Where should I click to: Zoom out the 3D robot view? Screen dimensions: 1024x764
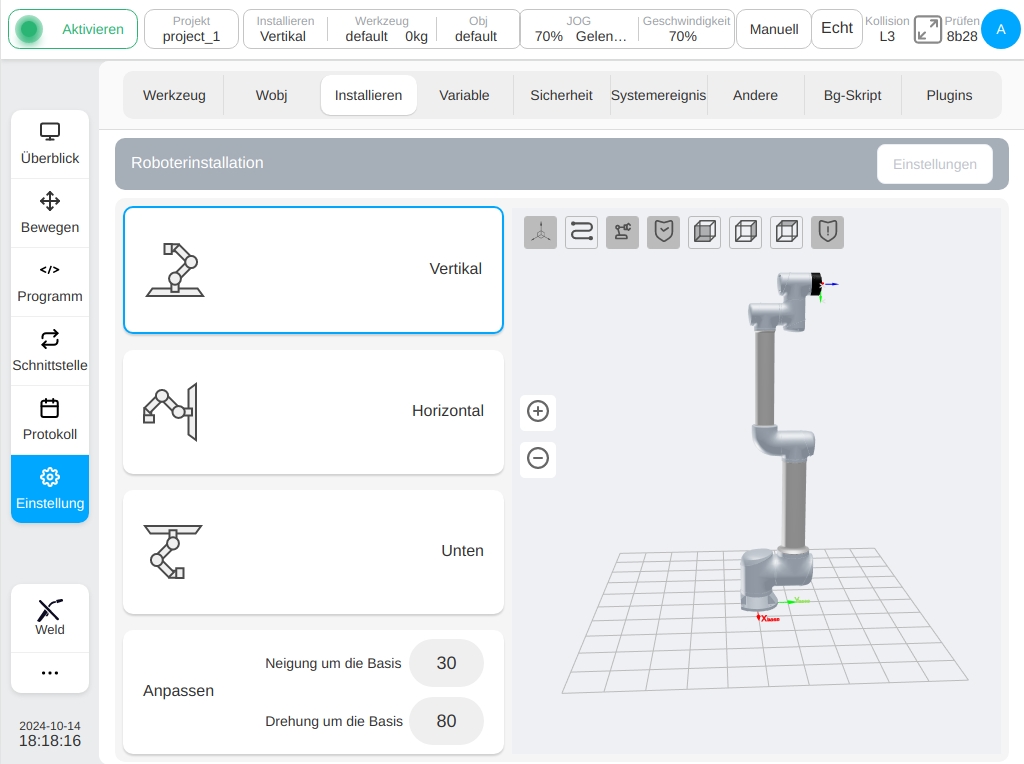coord(538,458)
